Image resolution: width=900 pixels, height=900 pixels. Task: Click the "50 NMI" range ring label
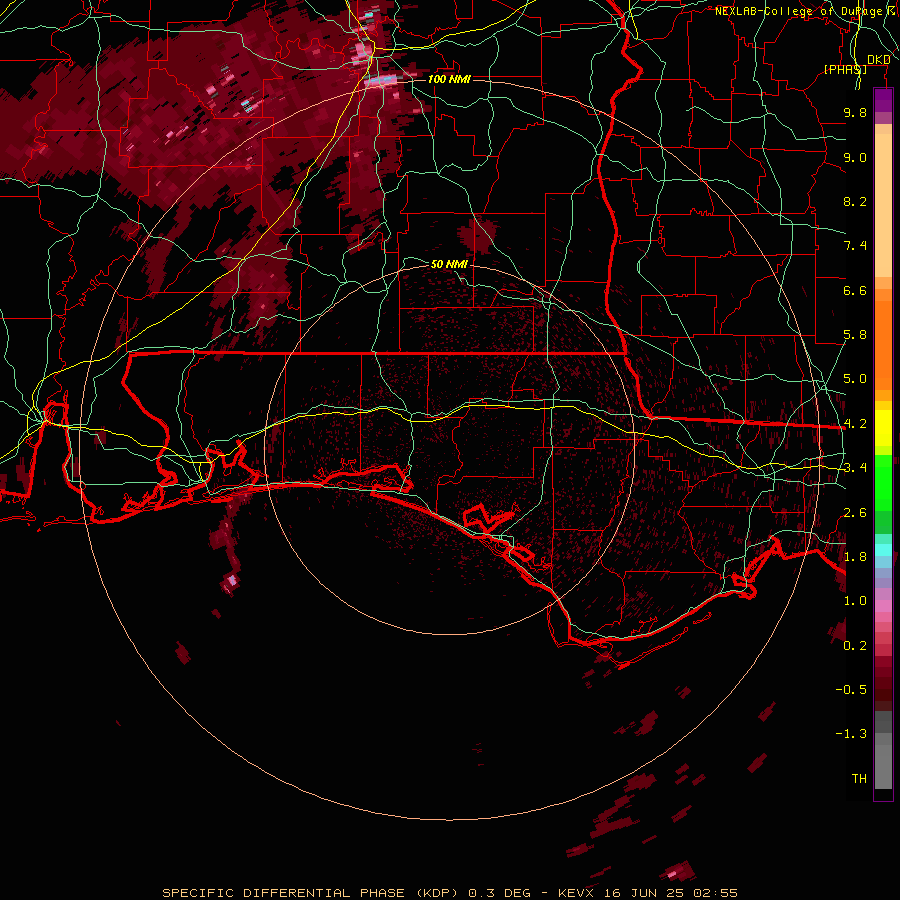point(449,264)
